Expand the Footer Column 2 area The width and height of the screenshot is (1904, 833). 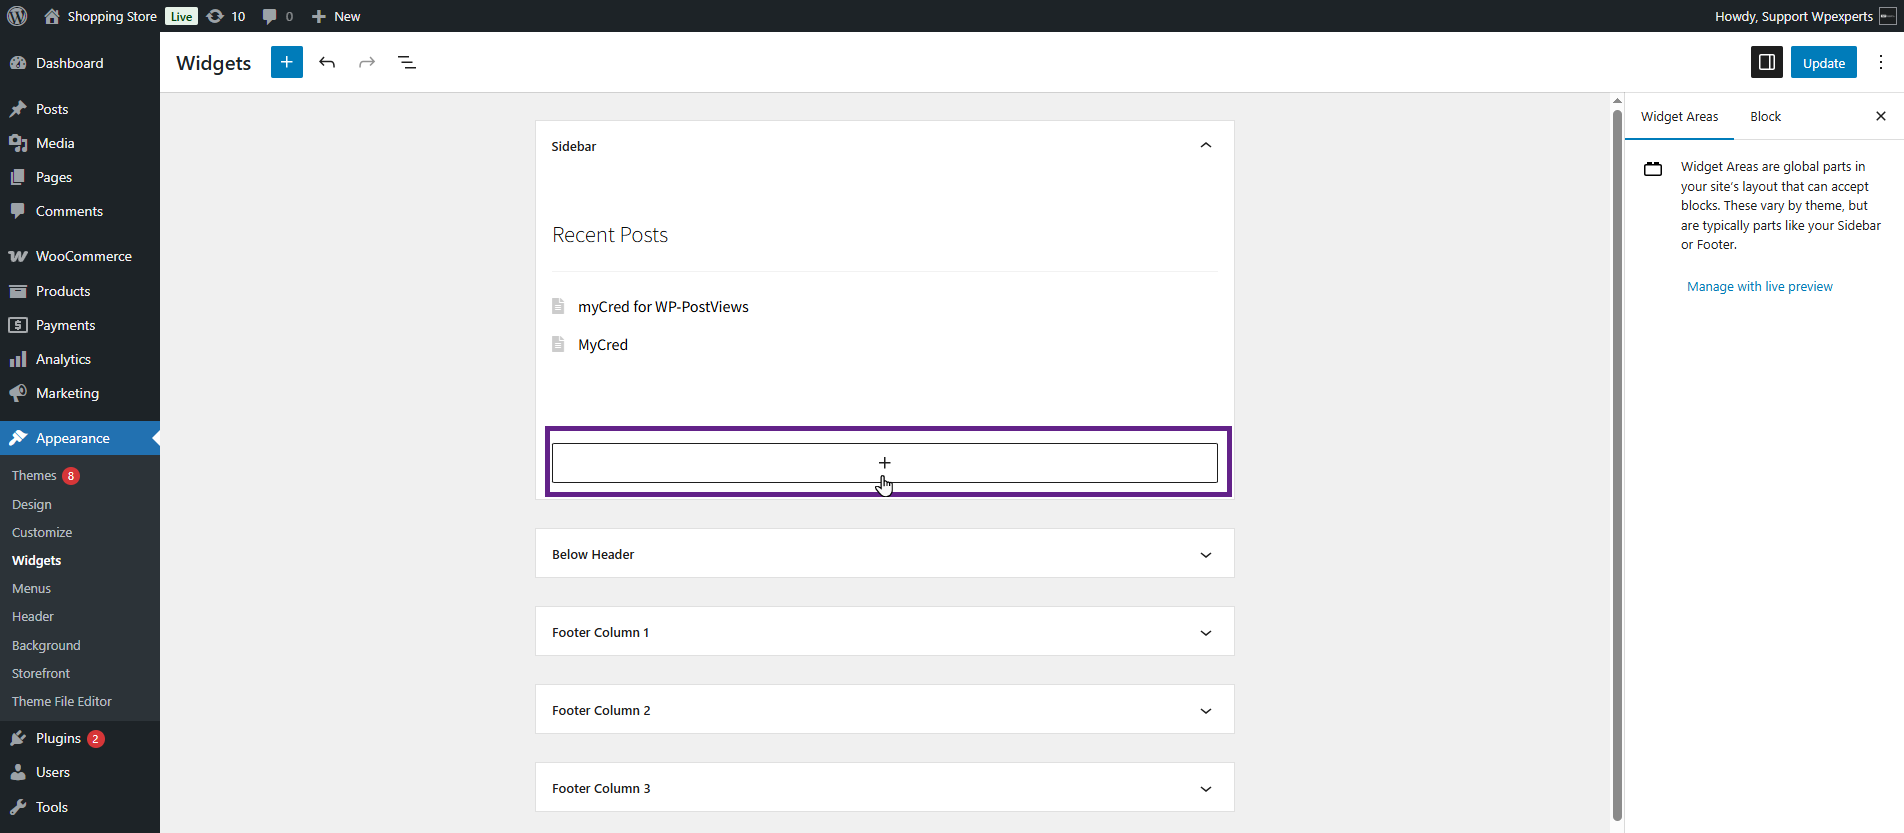[1205, 711]
